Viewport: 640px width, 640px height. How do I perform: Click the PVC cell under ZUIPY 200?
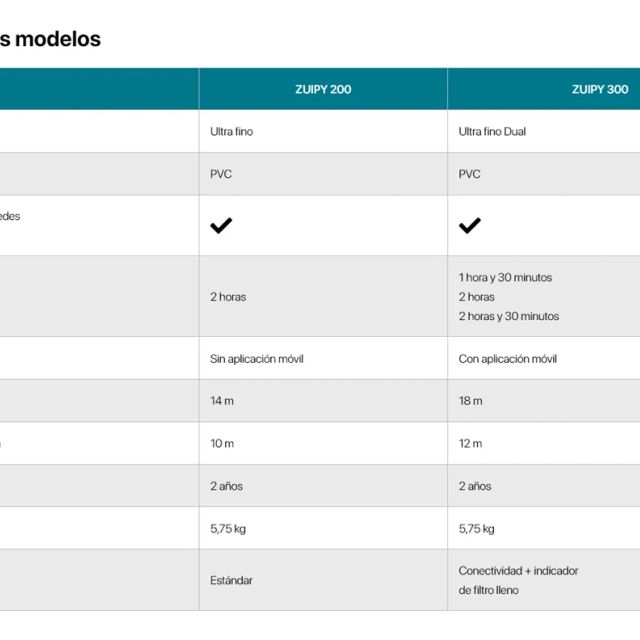[x=221, y=174]
